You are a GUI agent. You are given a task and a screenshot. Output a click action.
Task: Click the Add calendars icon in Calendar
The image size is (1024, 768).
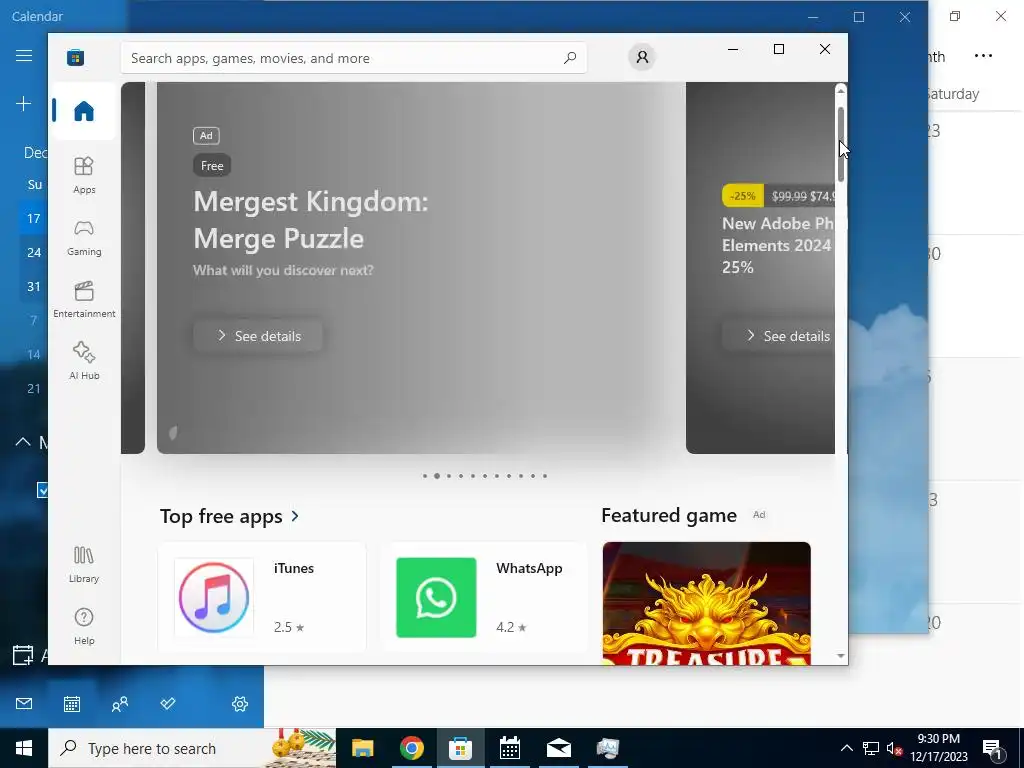click(x=23, y=655)
